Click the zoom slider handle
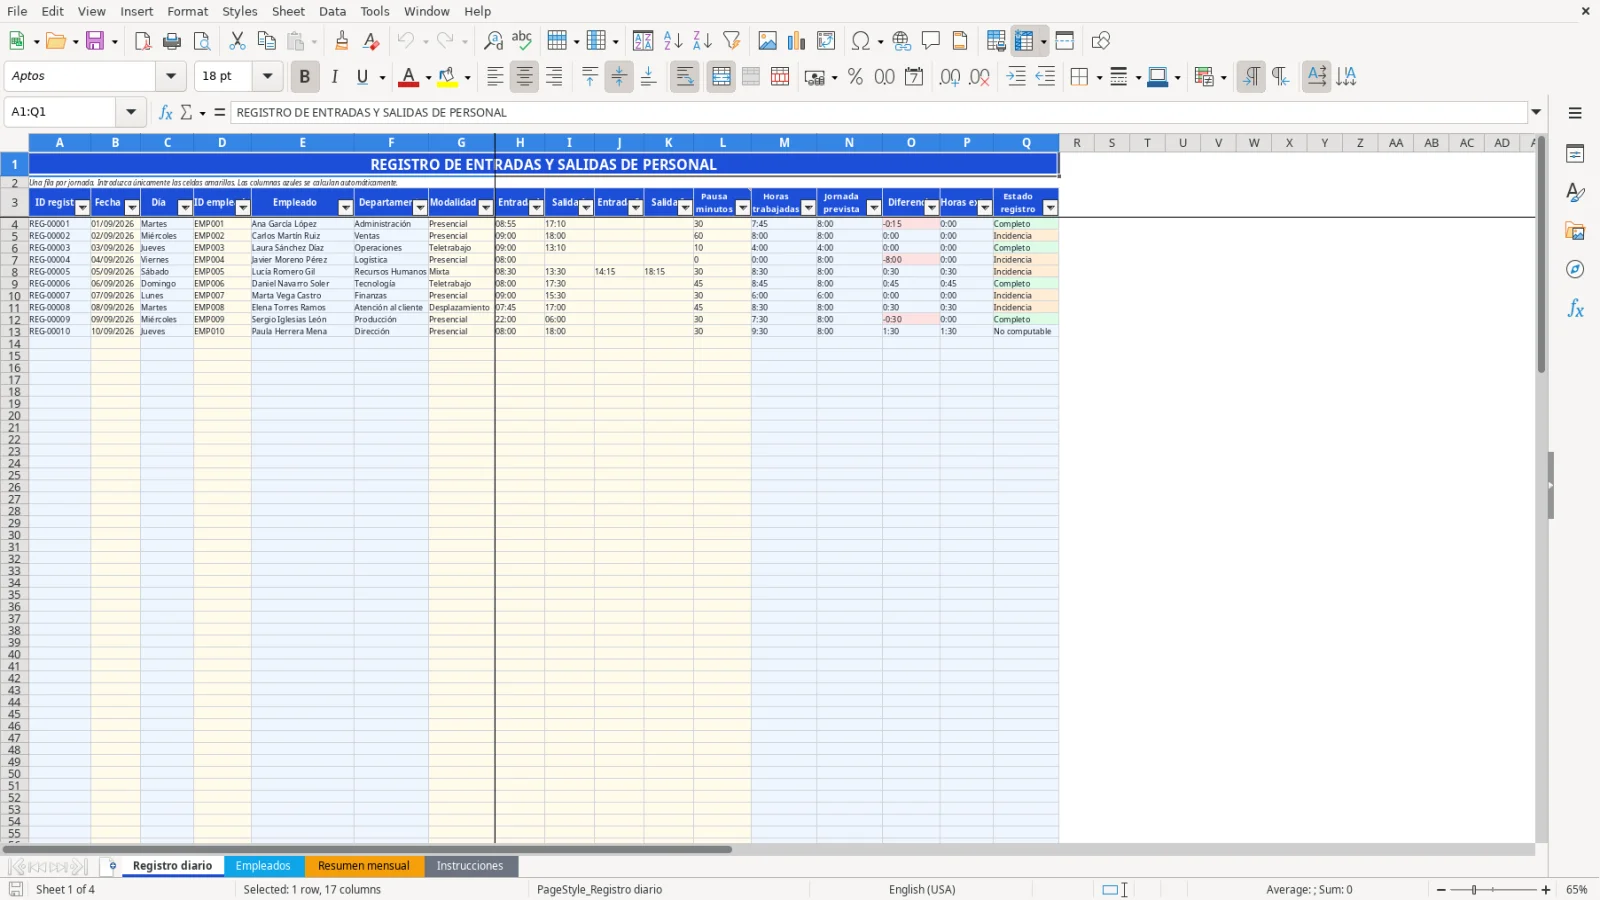Screen dimensions: 1600x900 1474,889
